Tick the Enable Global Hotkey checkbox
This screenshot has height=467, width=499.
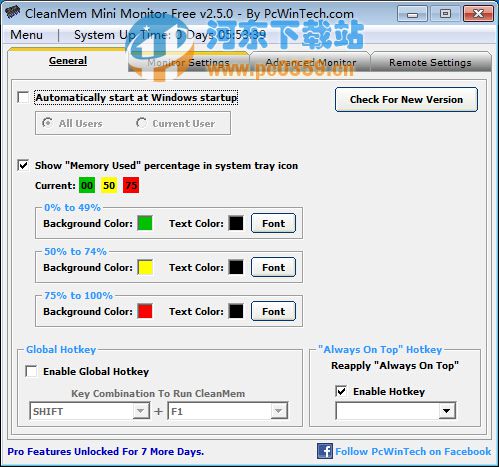tap(31, 371)
